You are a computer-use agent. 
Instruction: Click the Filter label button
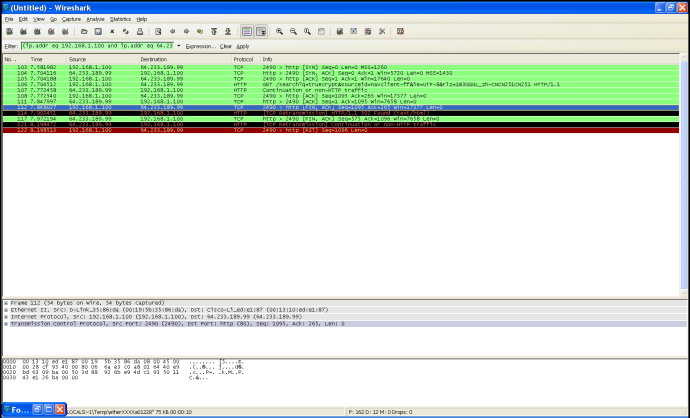pos(11,46)
